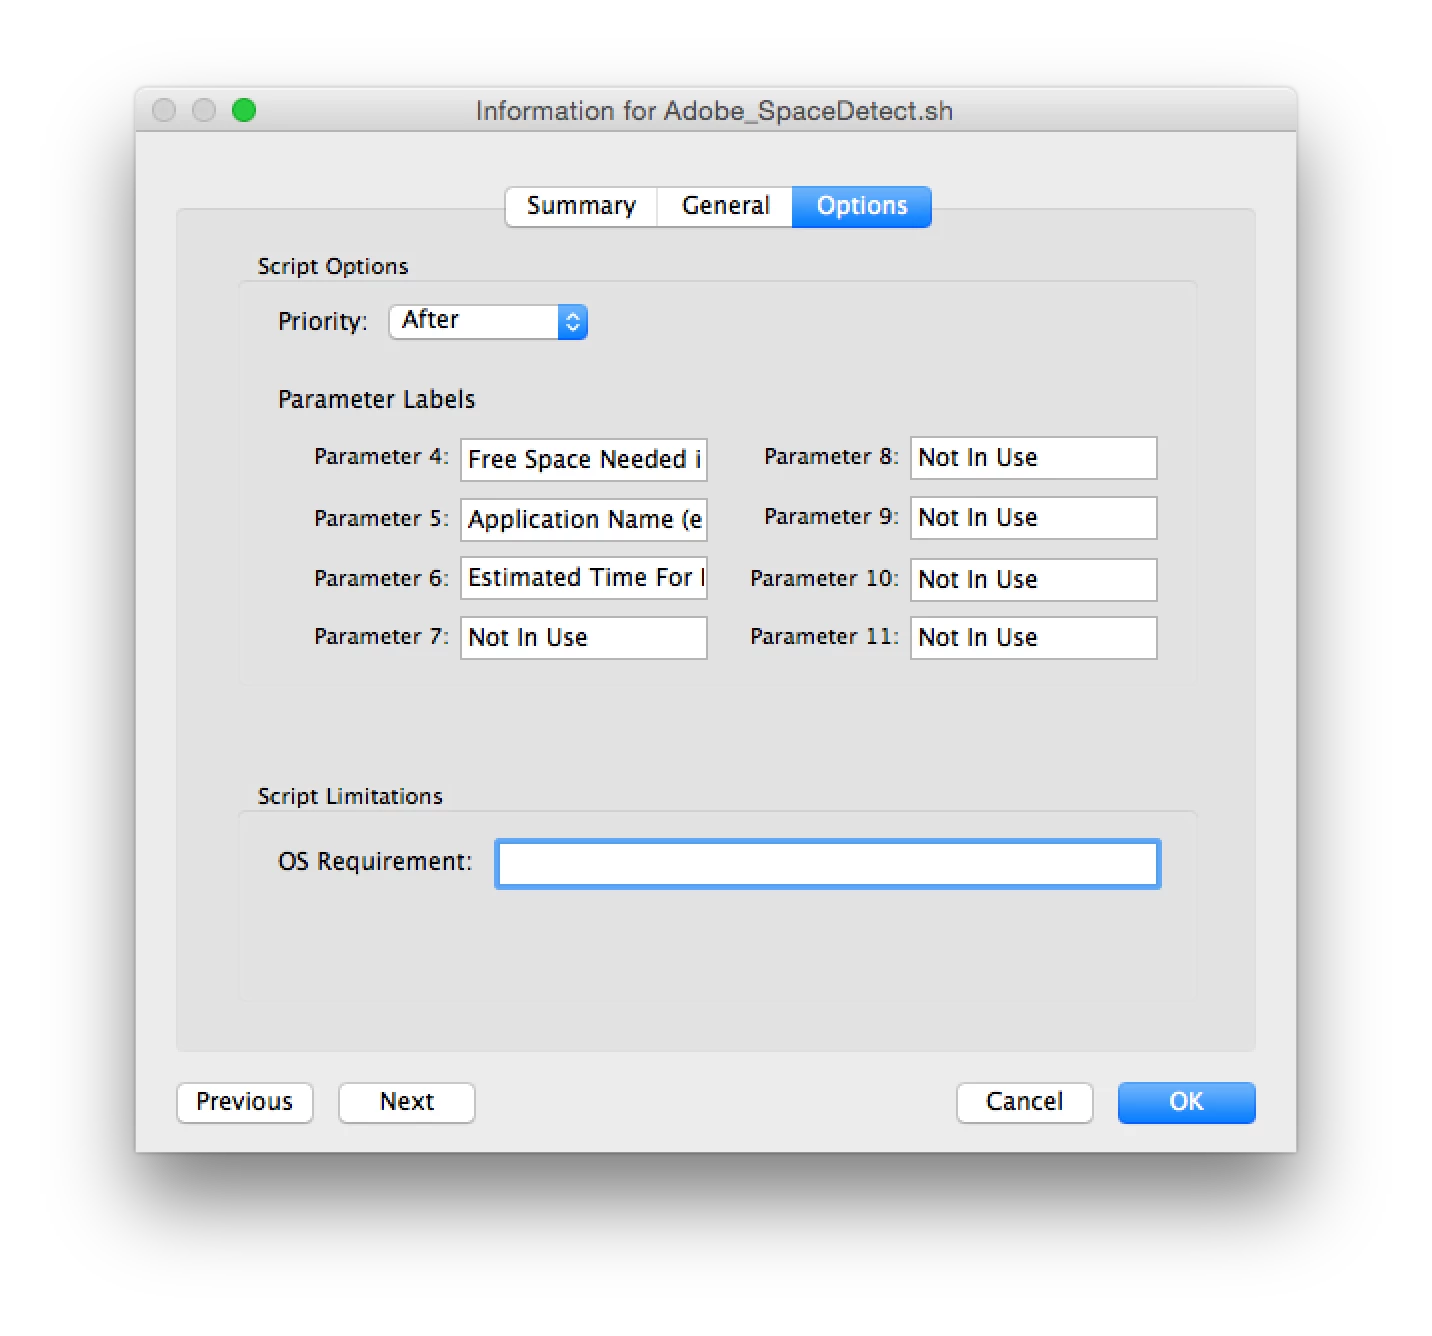
Task: Click the window title Information for Adobe_SpaceDetect.sh
Action: (x=714, y=111)
